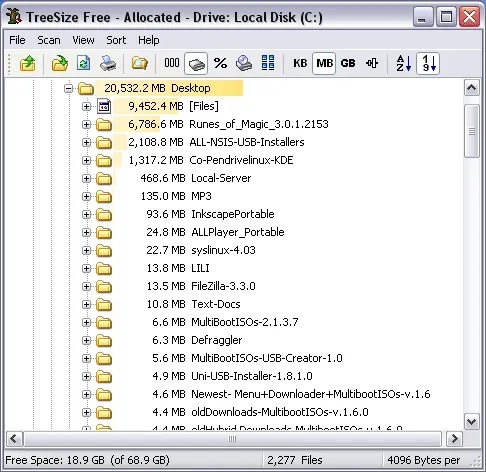Image resolution: width=486 pixels, height=472 pixels.
Task: Click the grid details view icon
Action: [268, 63]
